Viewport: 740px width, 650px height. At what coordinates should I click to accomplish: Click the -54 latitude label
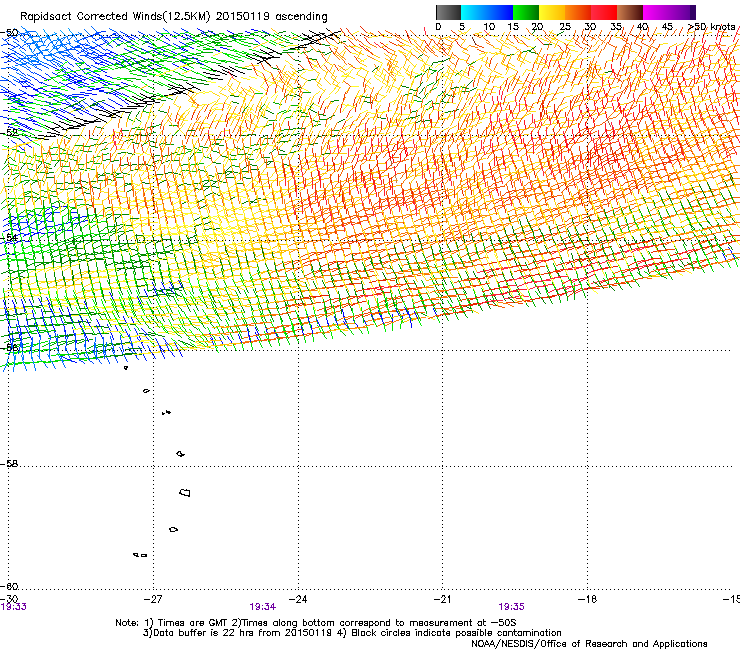tap(8, 237)
